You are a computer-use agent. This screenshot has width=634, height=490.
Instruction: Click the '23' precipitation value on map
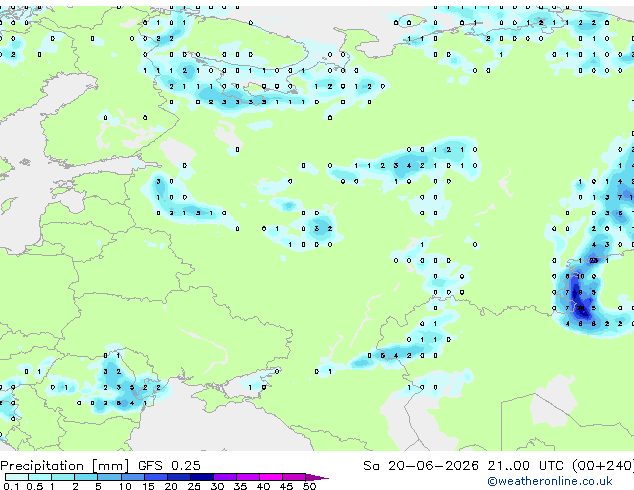point(593,260)
